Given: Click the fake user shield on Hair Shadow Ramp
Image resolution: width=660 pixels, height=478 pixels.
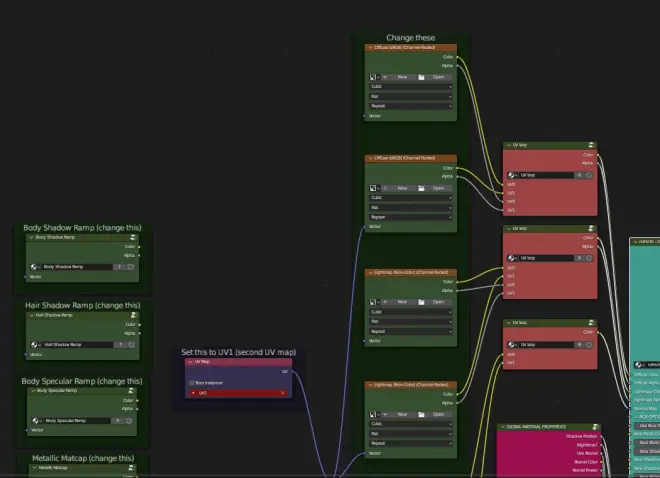Looking at the screenshot, I should click(x=131, y=345).
